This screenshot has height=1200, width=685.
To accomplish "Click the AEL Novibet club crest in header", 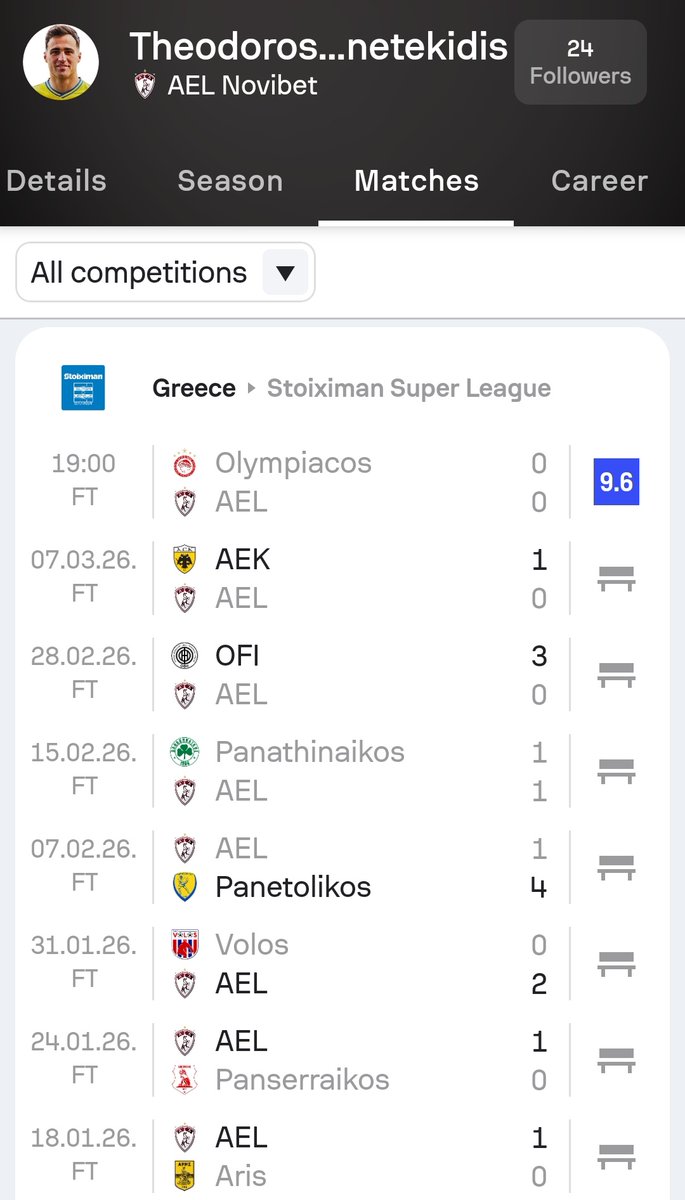I will coord(146,85).
